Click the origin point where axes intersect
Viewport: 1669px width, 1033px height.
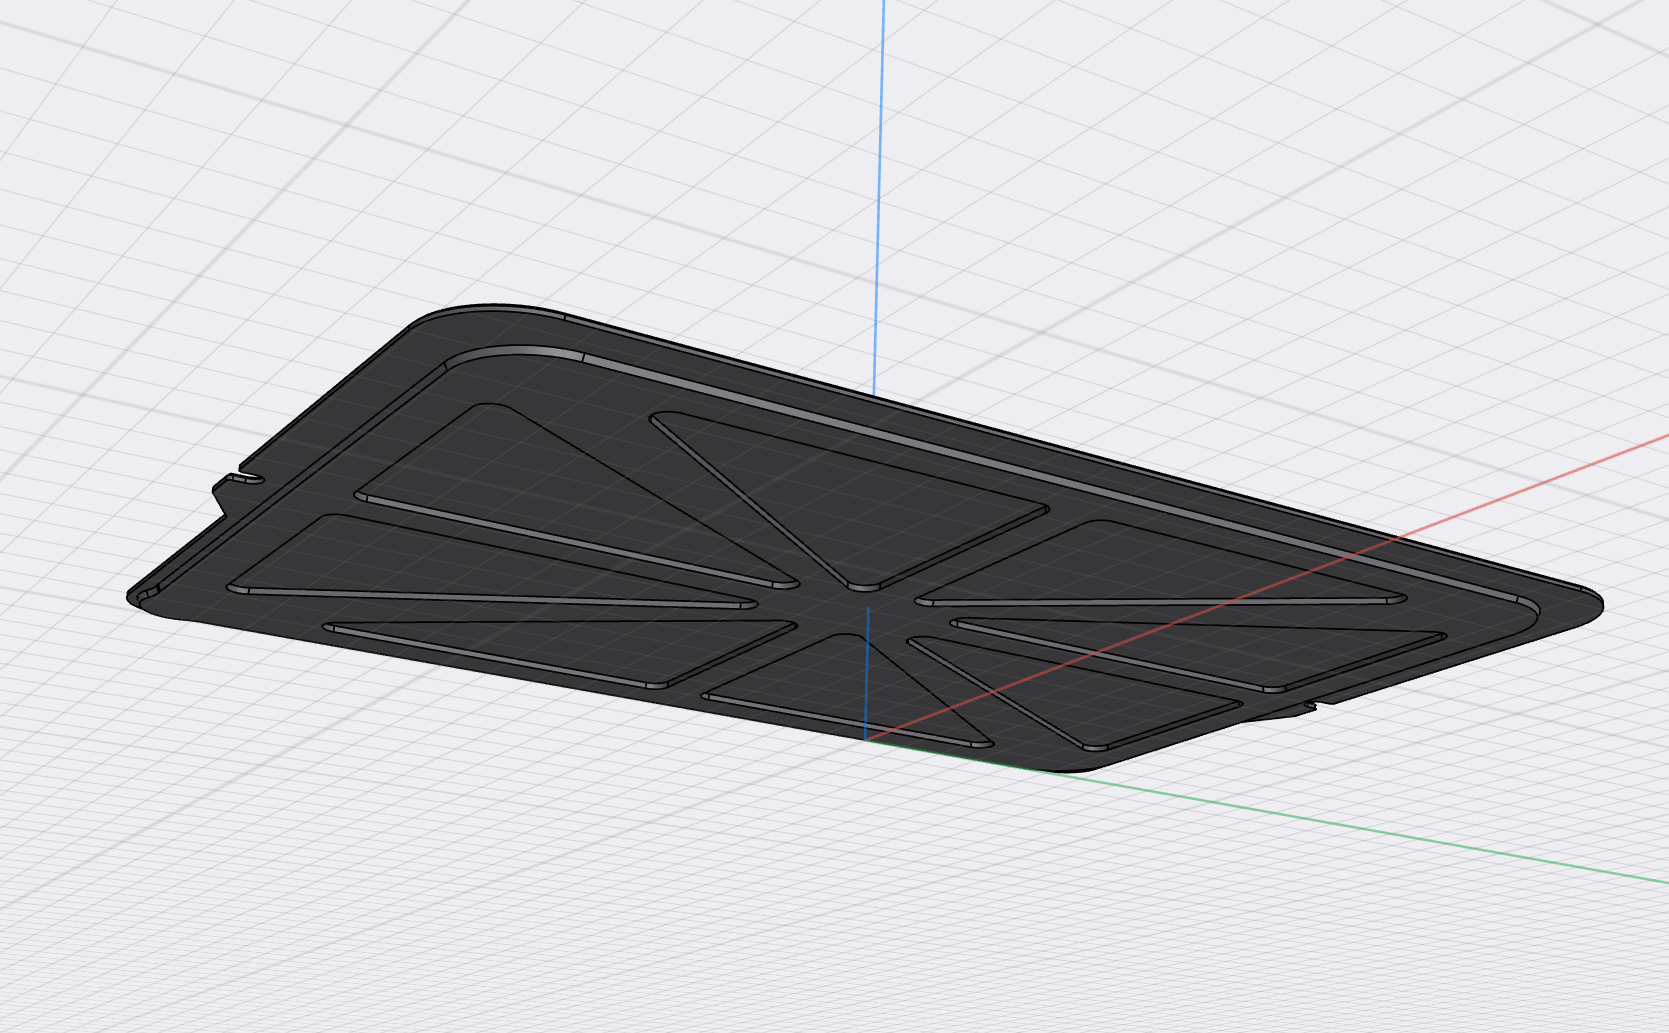point(868,740)
